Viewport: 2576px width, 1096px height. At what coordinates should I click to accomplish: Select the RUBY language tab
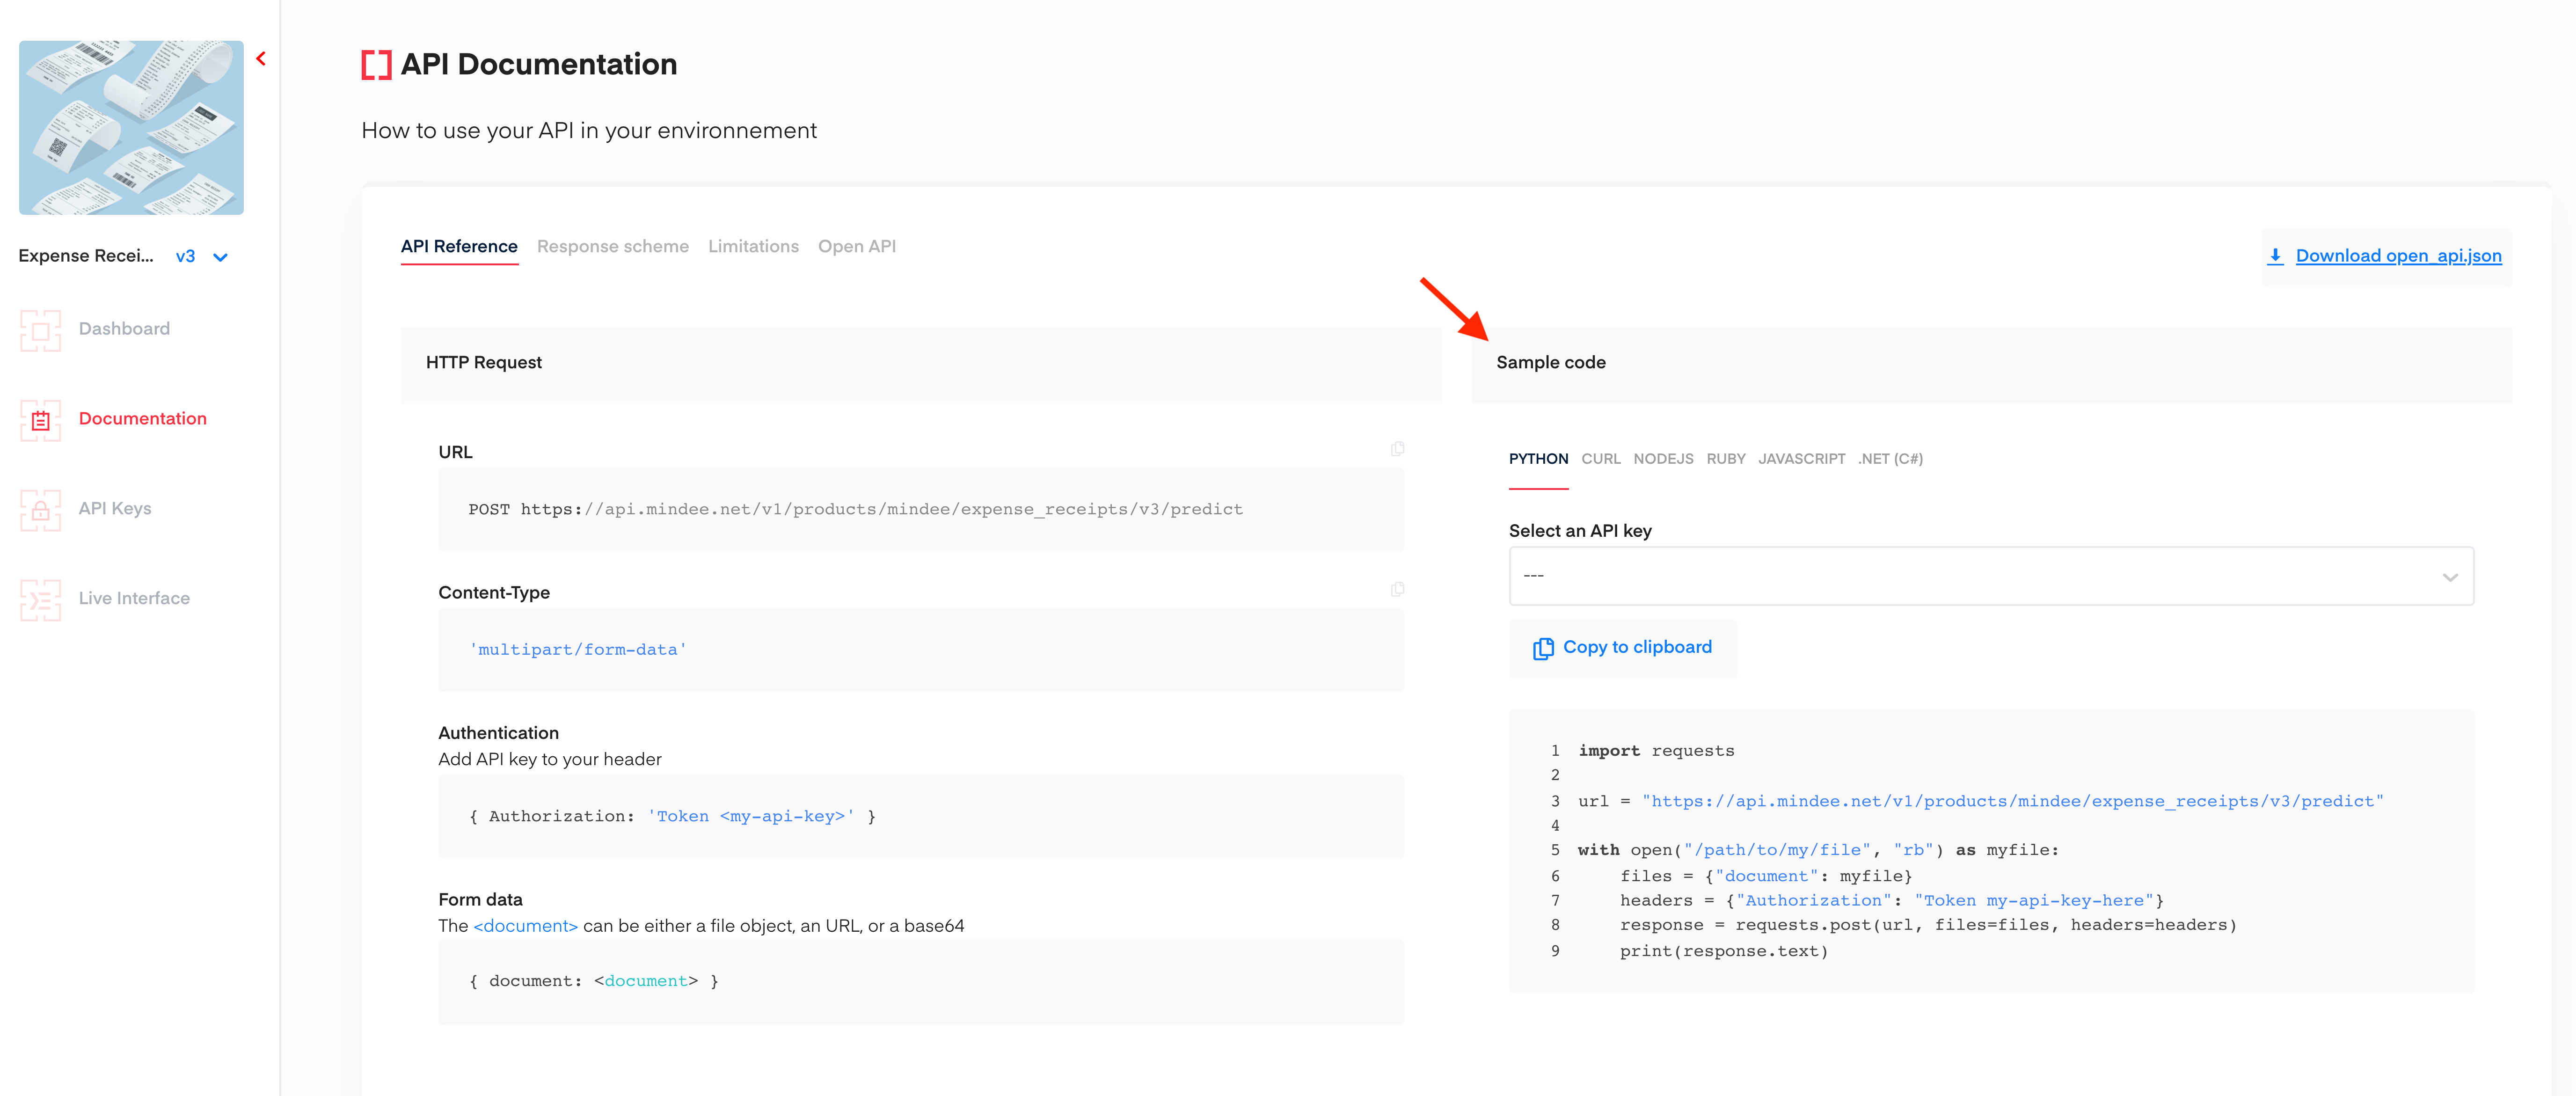(1726, 459)
